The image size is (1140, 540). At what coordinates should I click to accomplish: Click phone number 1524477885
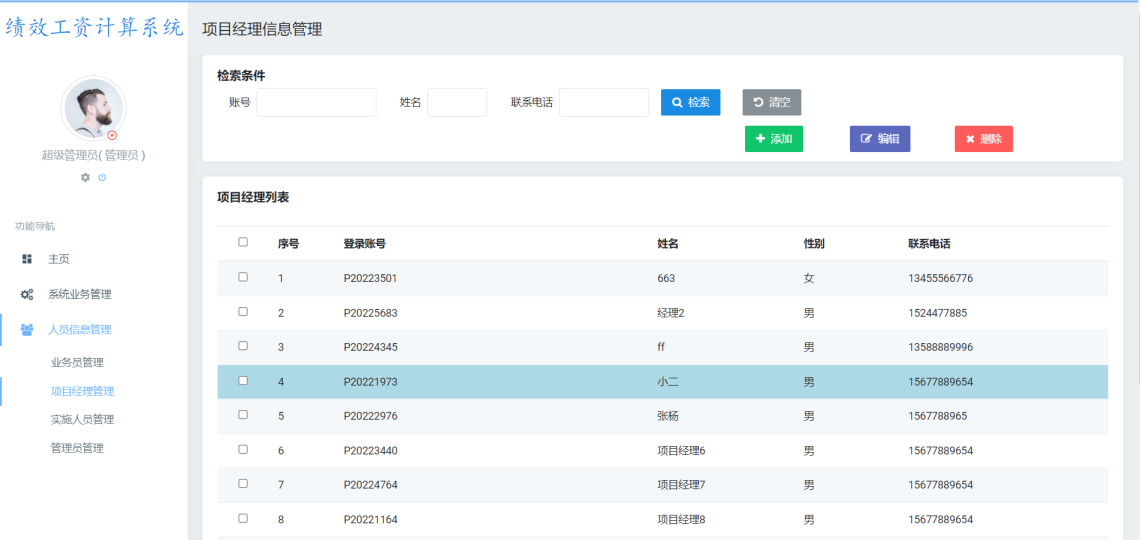937,313
